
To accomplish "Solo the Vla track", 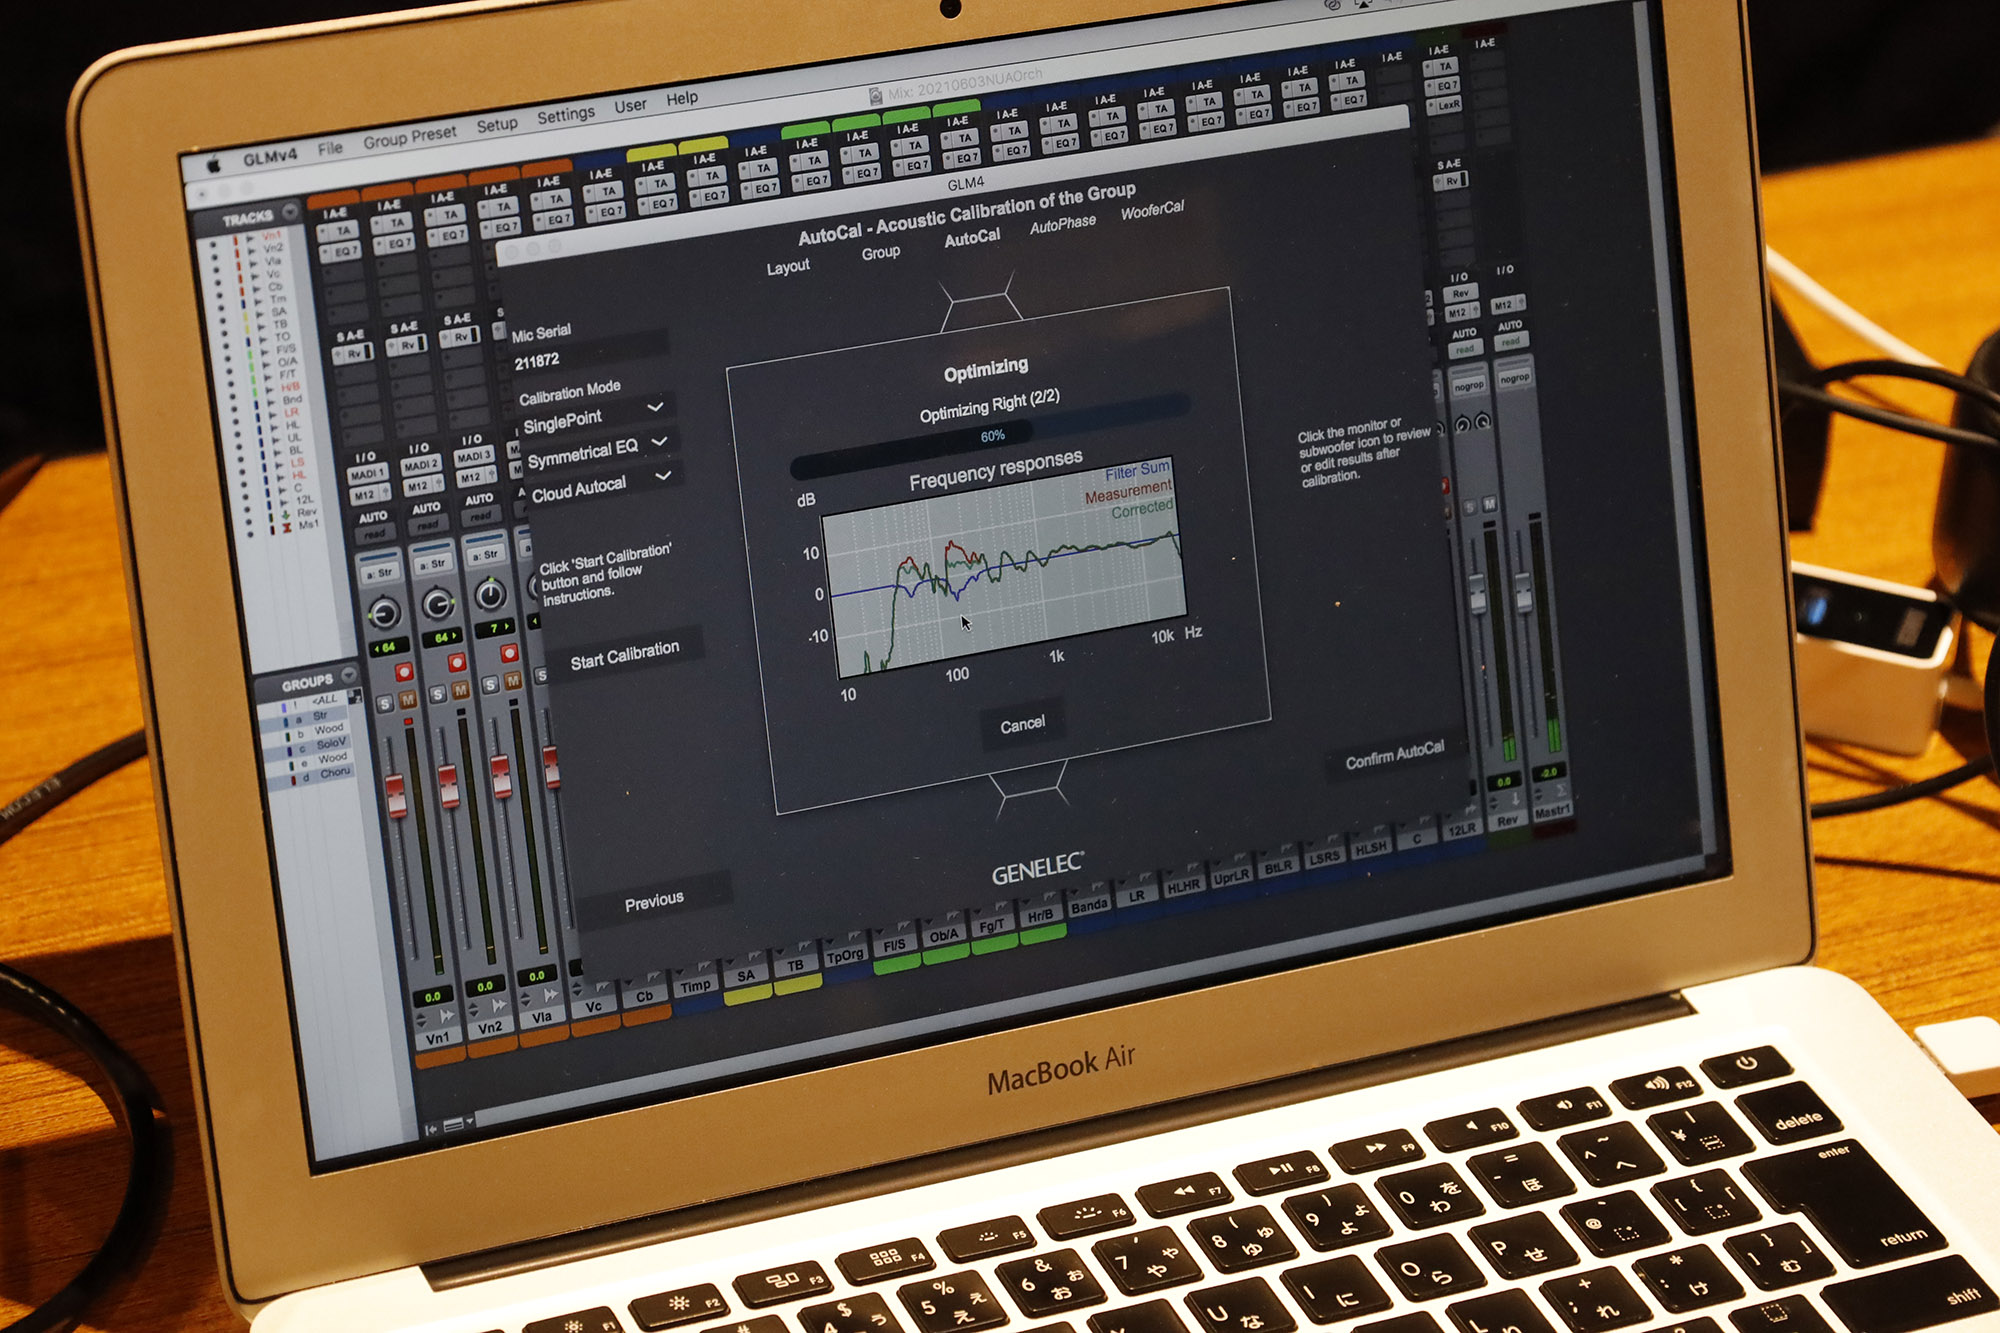I will pos(490,685).
